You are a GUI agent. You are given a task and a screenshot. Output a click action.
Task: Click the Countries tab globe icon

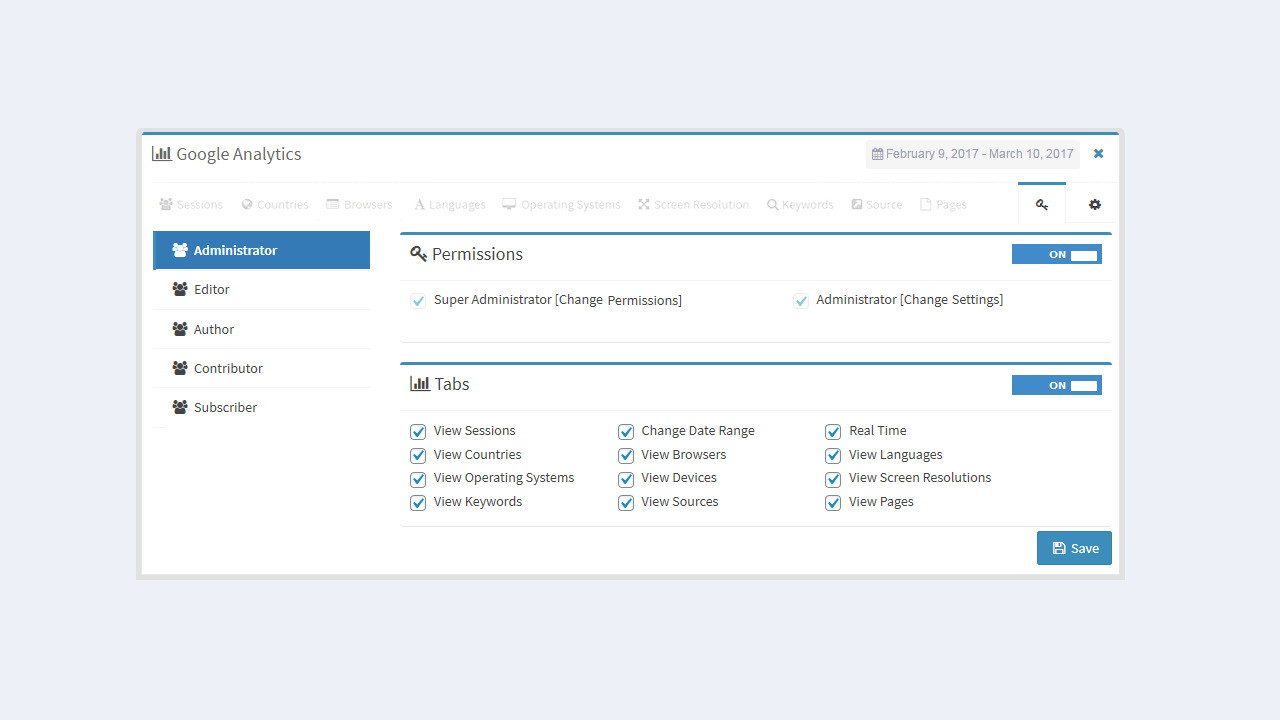pyautogui.click(x=247, y=204)
